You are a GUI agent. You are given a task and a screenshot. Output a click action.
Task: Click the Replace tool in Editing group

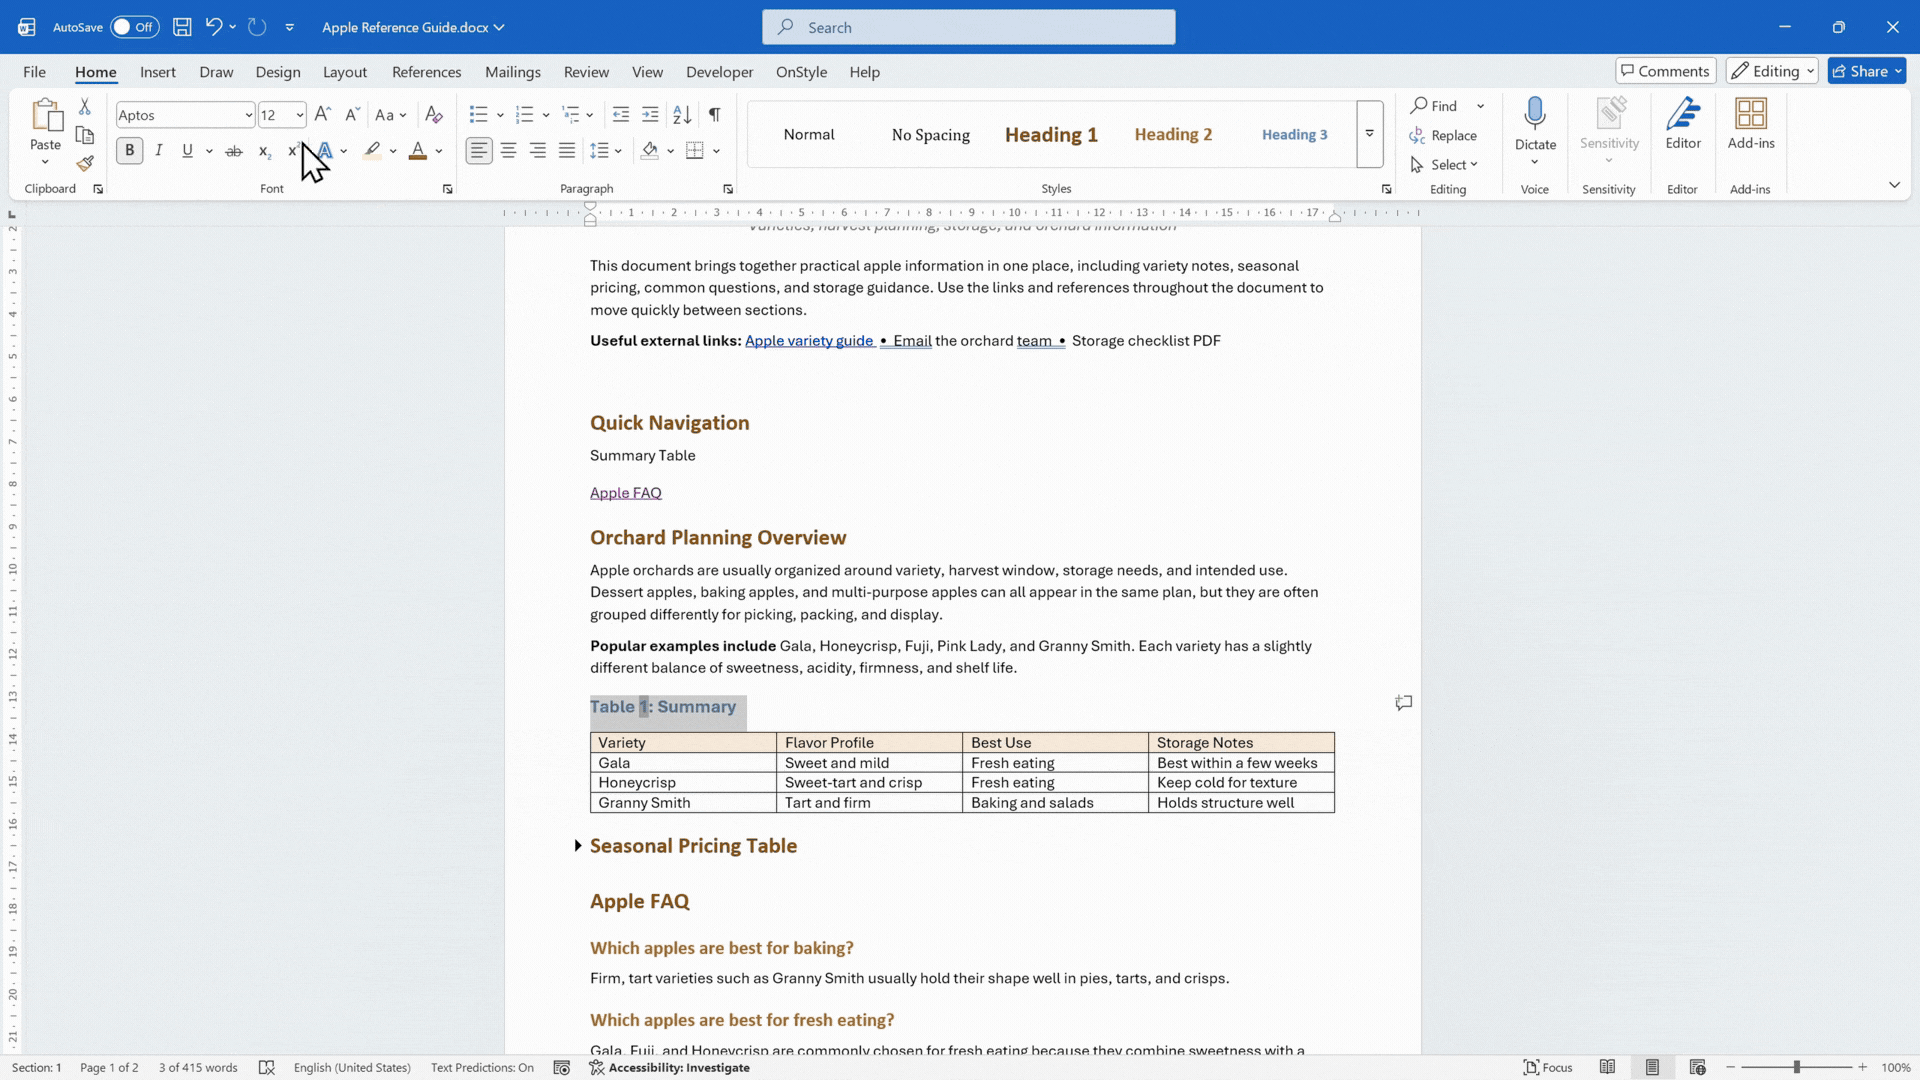pos(1443,135)
